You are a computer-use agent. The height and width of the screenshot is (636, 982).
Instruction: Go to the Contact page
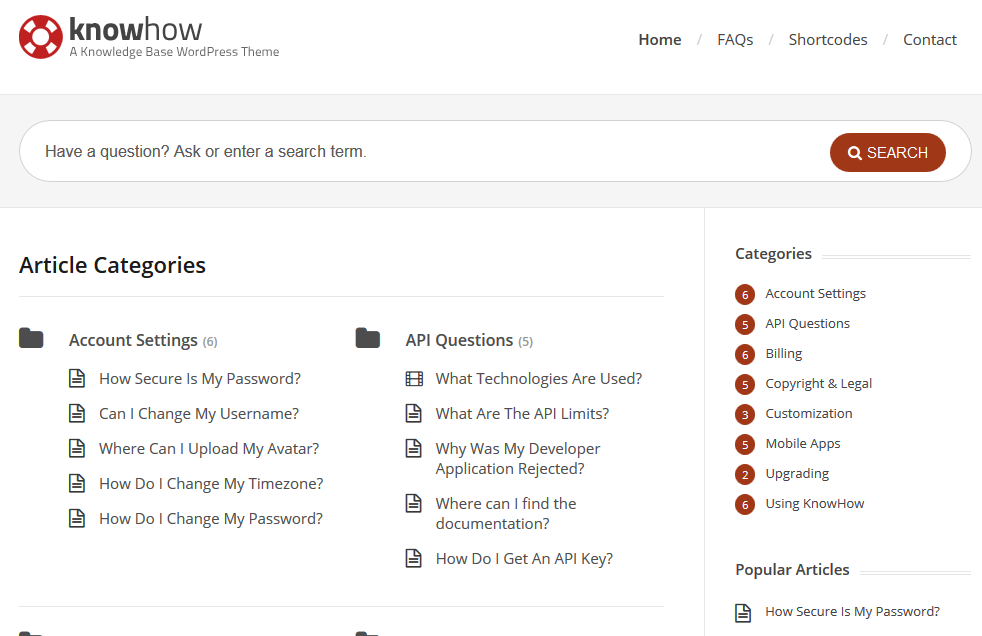[929, 39]
